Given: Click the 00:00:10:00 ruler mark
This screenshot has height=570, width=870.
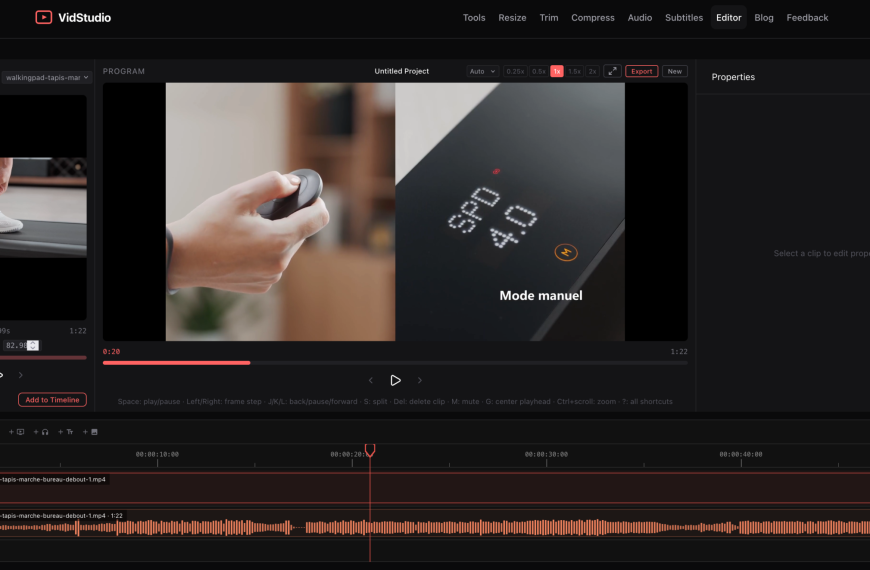Looking at the screenshot, I should (157, 454).
